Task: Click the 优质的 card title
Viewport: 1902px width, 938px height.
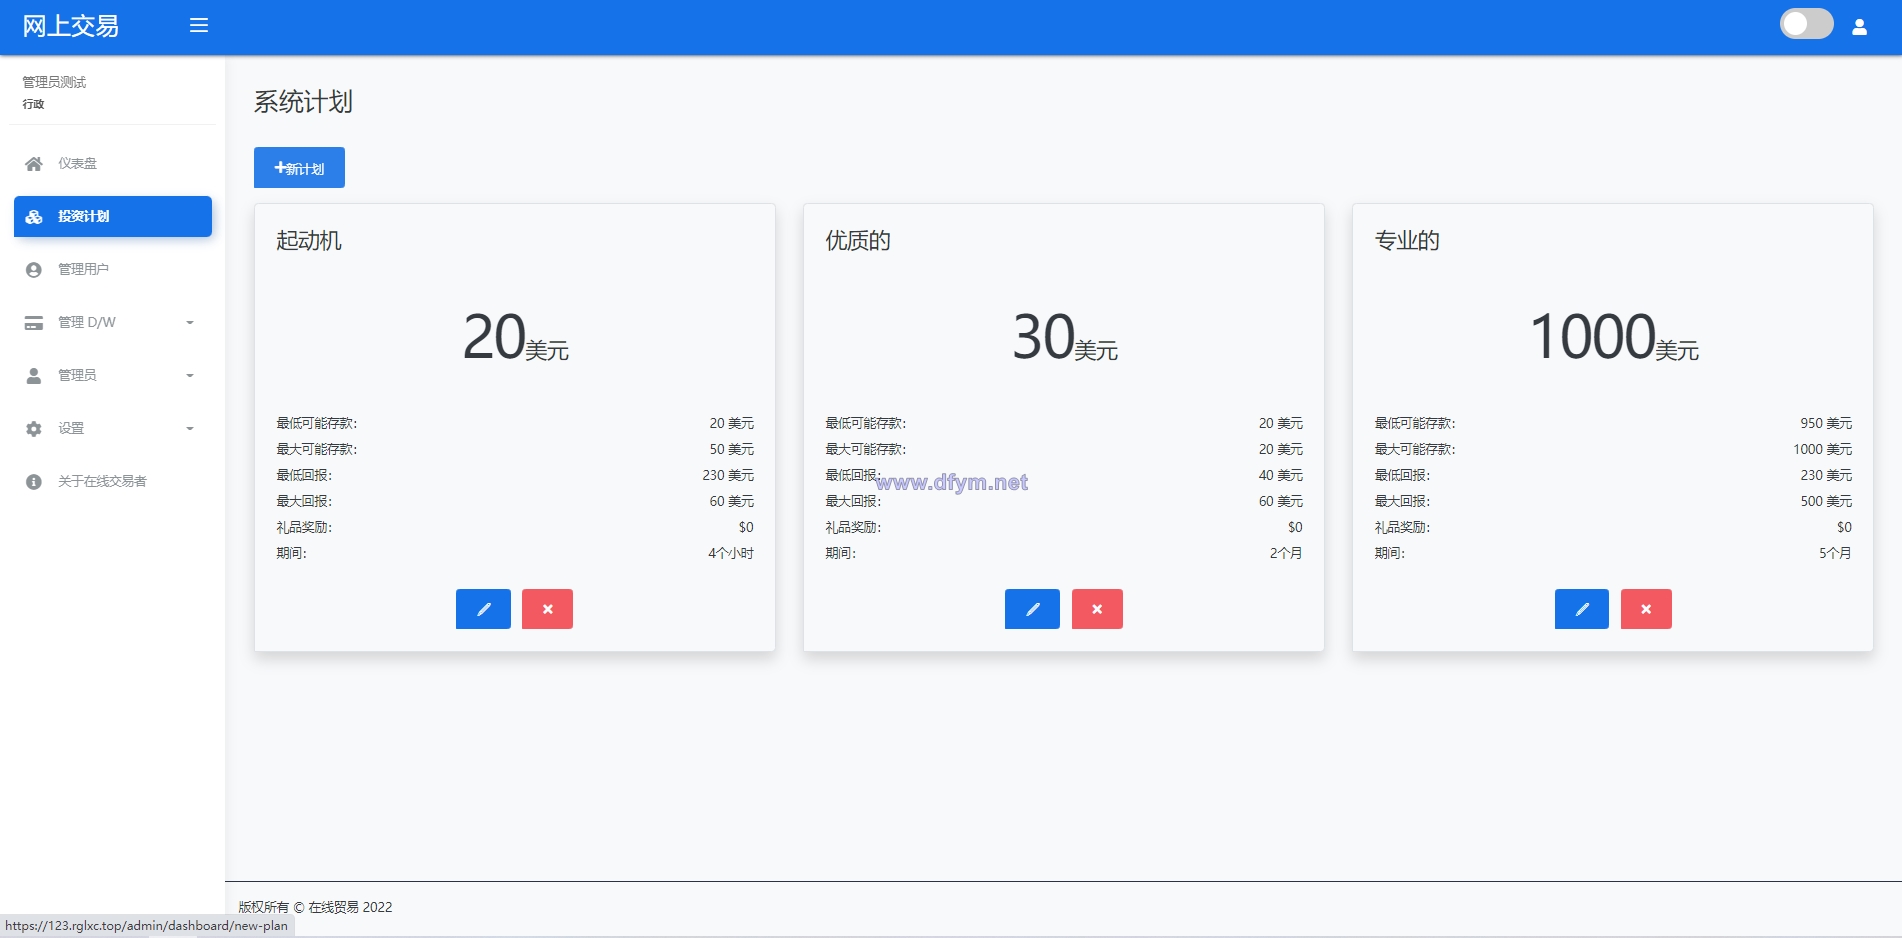Action: 858,241
